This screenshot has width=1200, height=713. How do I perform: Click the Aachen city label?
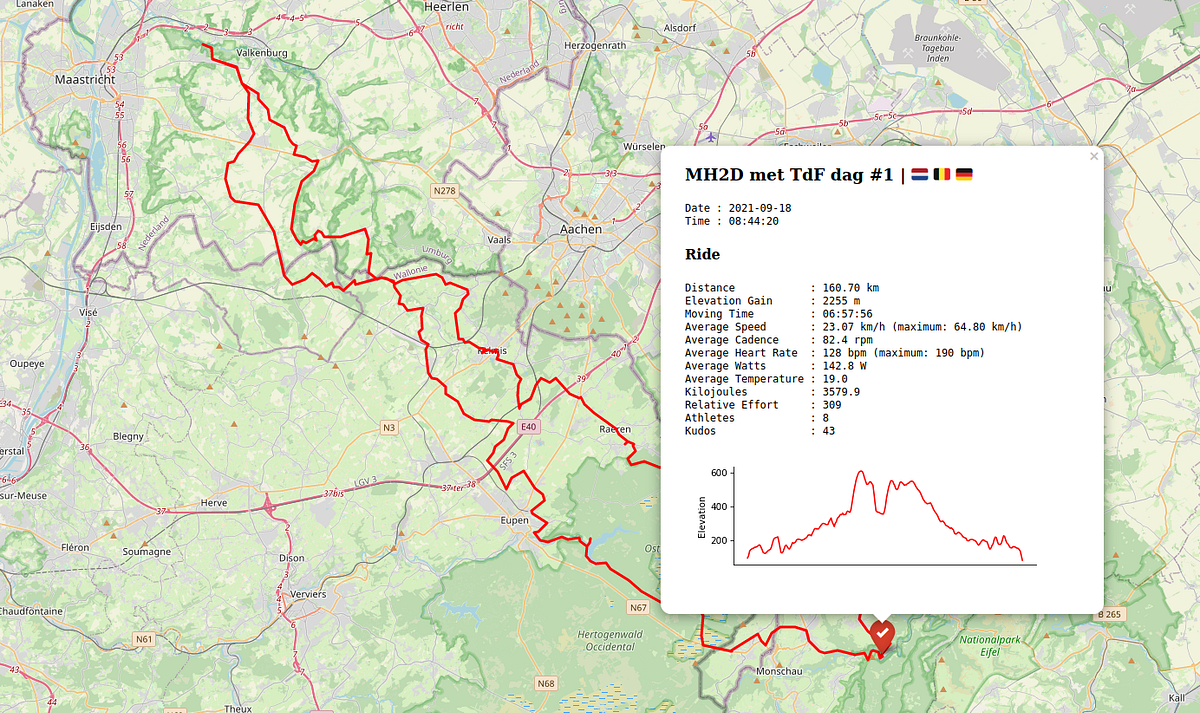(x=582, y=228)
